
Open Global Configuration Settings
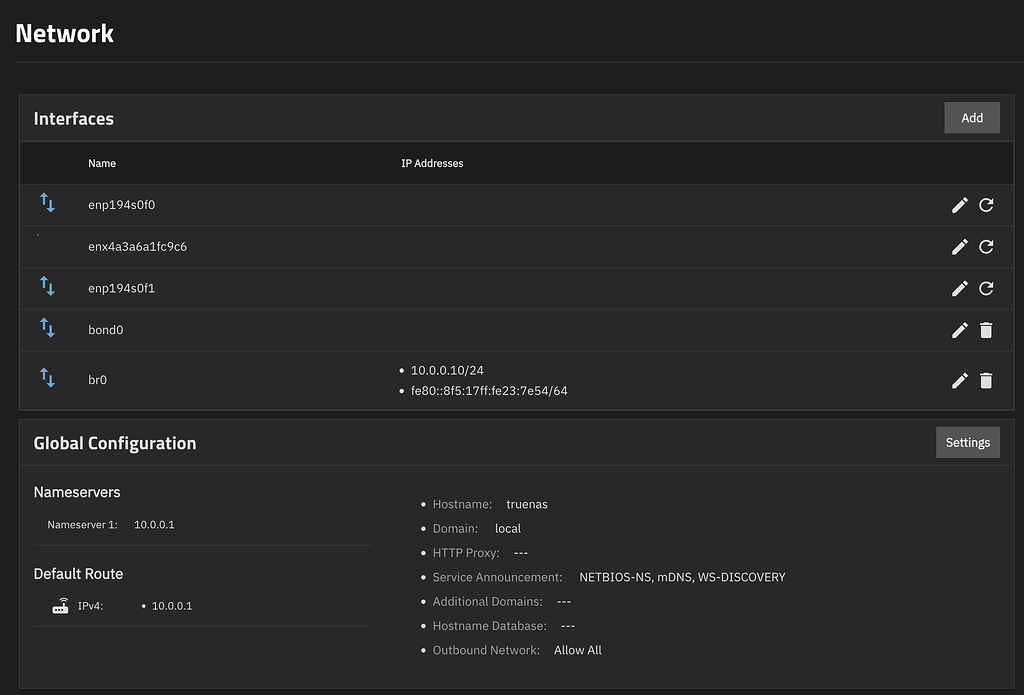pos(967,442)
